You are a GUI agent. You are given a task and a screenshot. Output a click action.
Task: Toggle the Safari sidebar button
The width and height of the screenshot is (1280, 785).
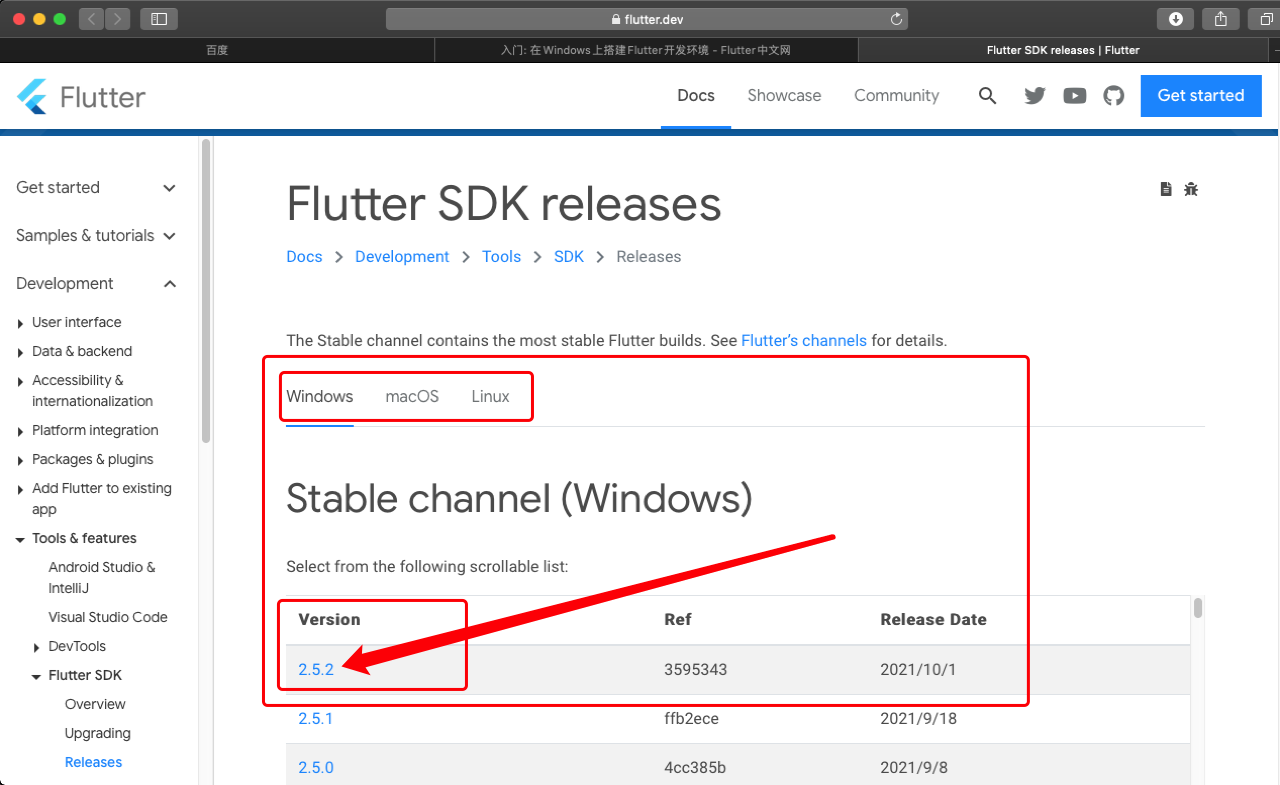pyautogui.click(x=159, y=18)
